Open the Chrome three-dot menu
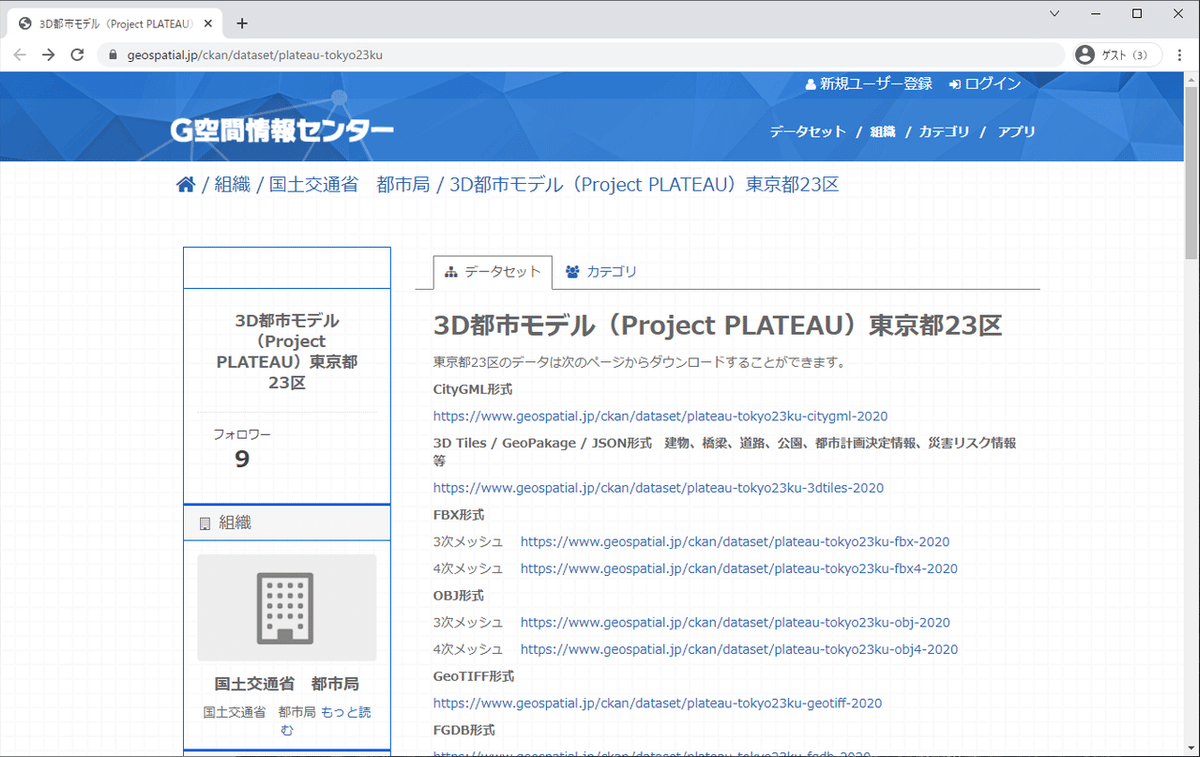 pyautogui.click(x=1180, y=55)
